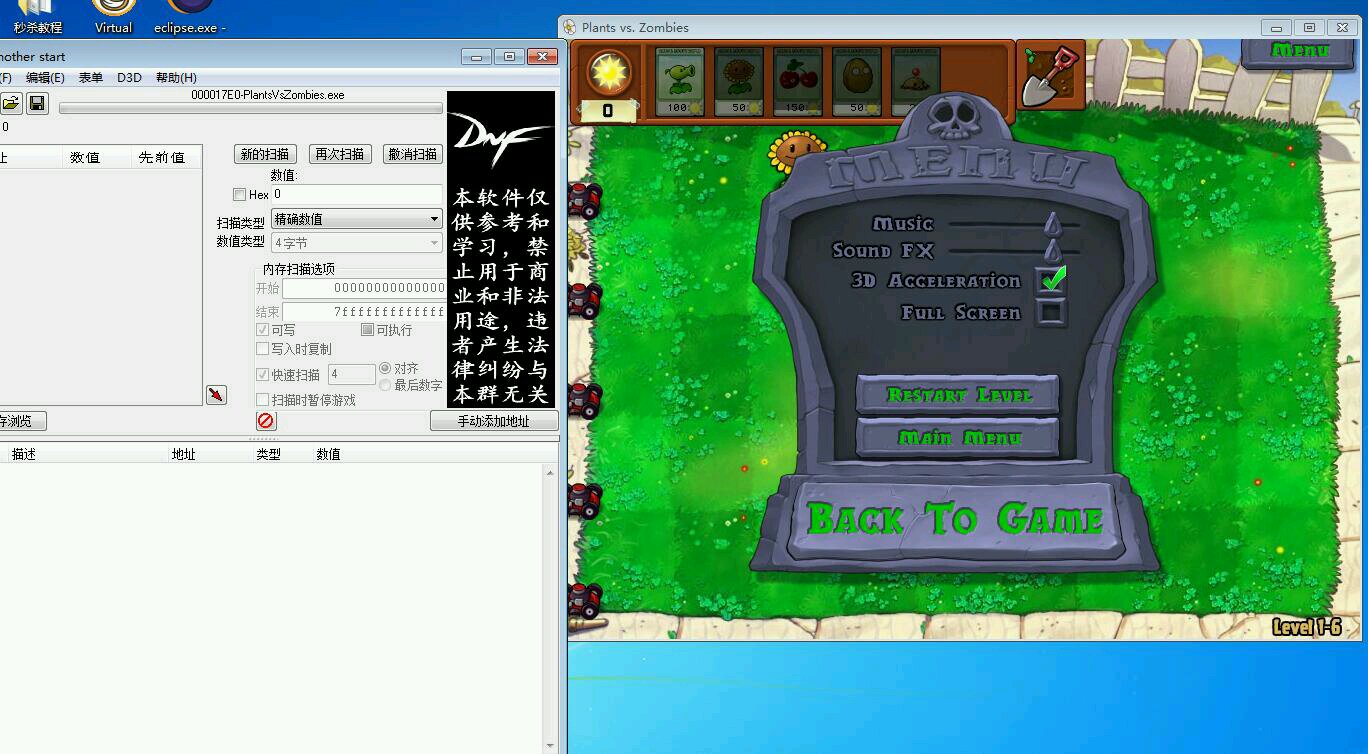
Task: Toggle the 写入时复制 (copy on write) checkbox
Action: [x=262, y=349]
